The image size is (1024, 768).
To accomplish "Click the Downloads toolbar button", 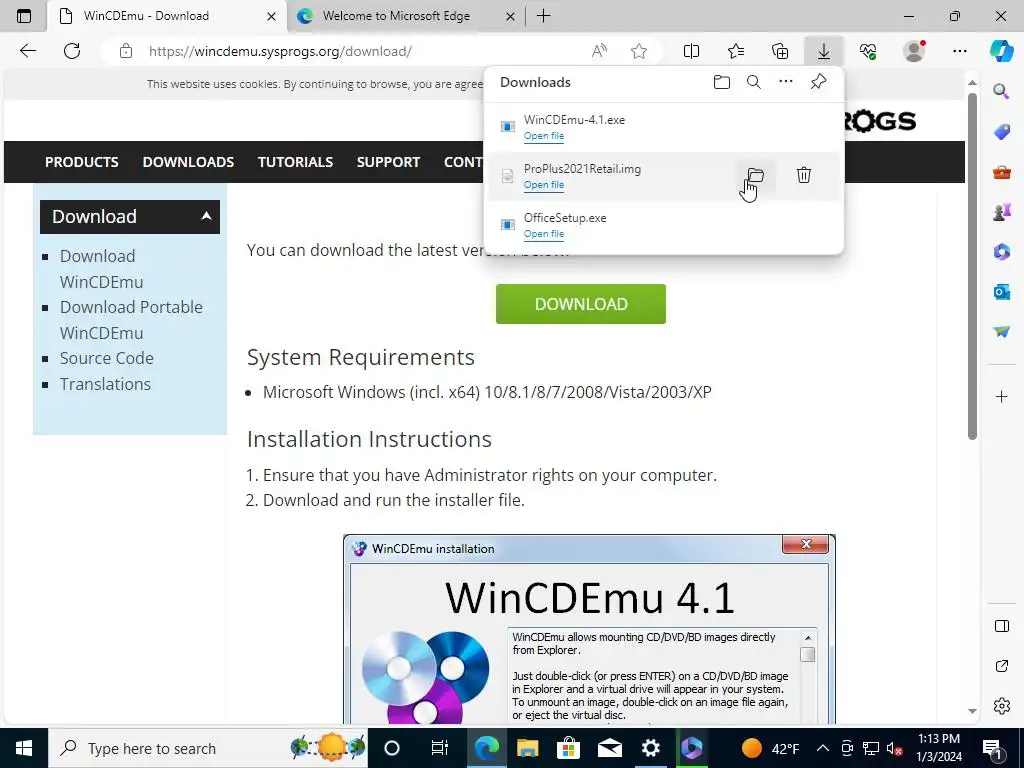I will pos(824,51).
